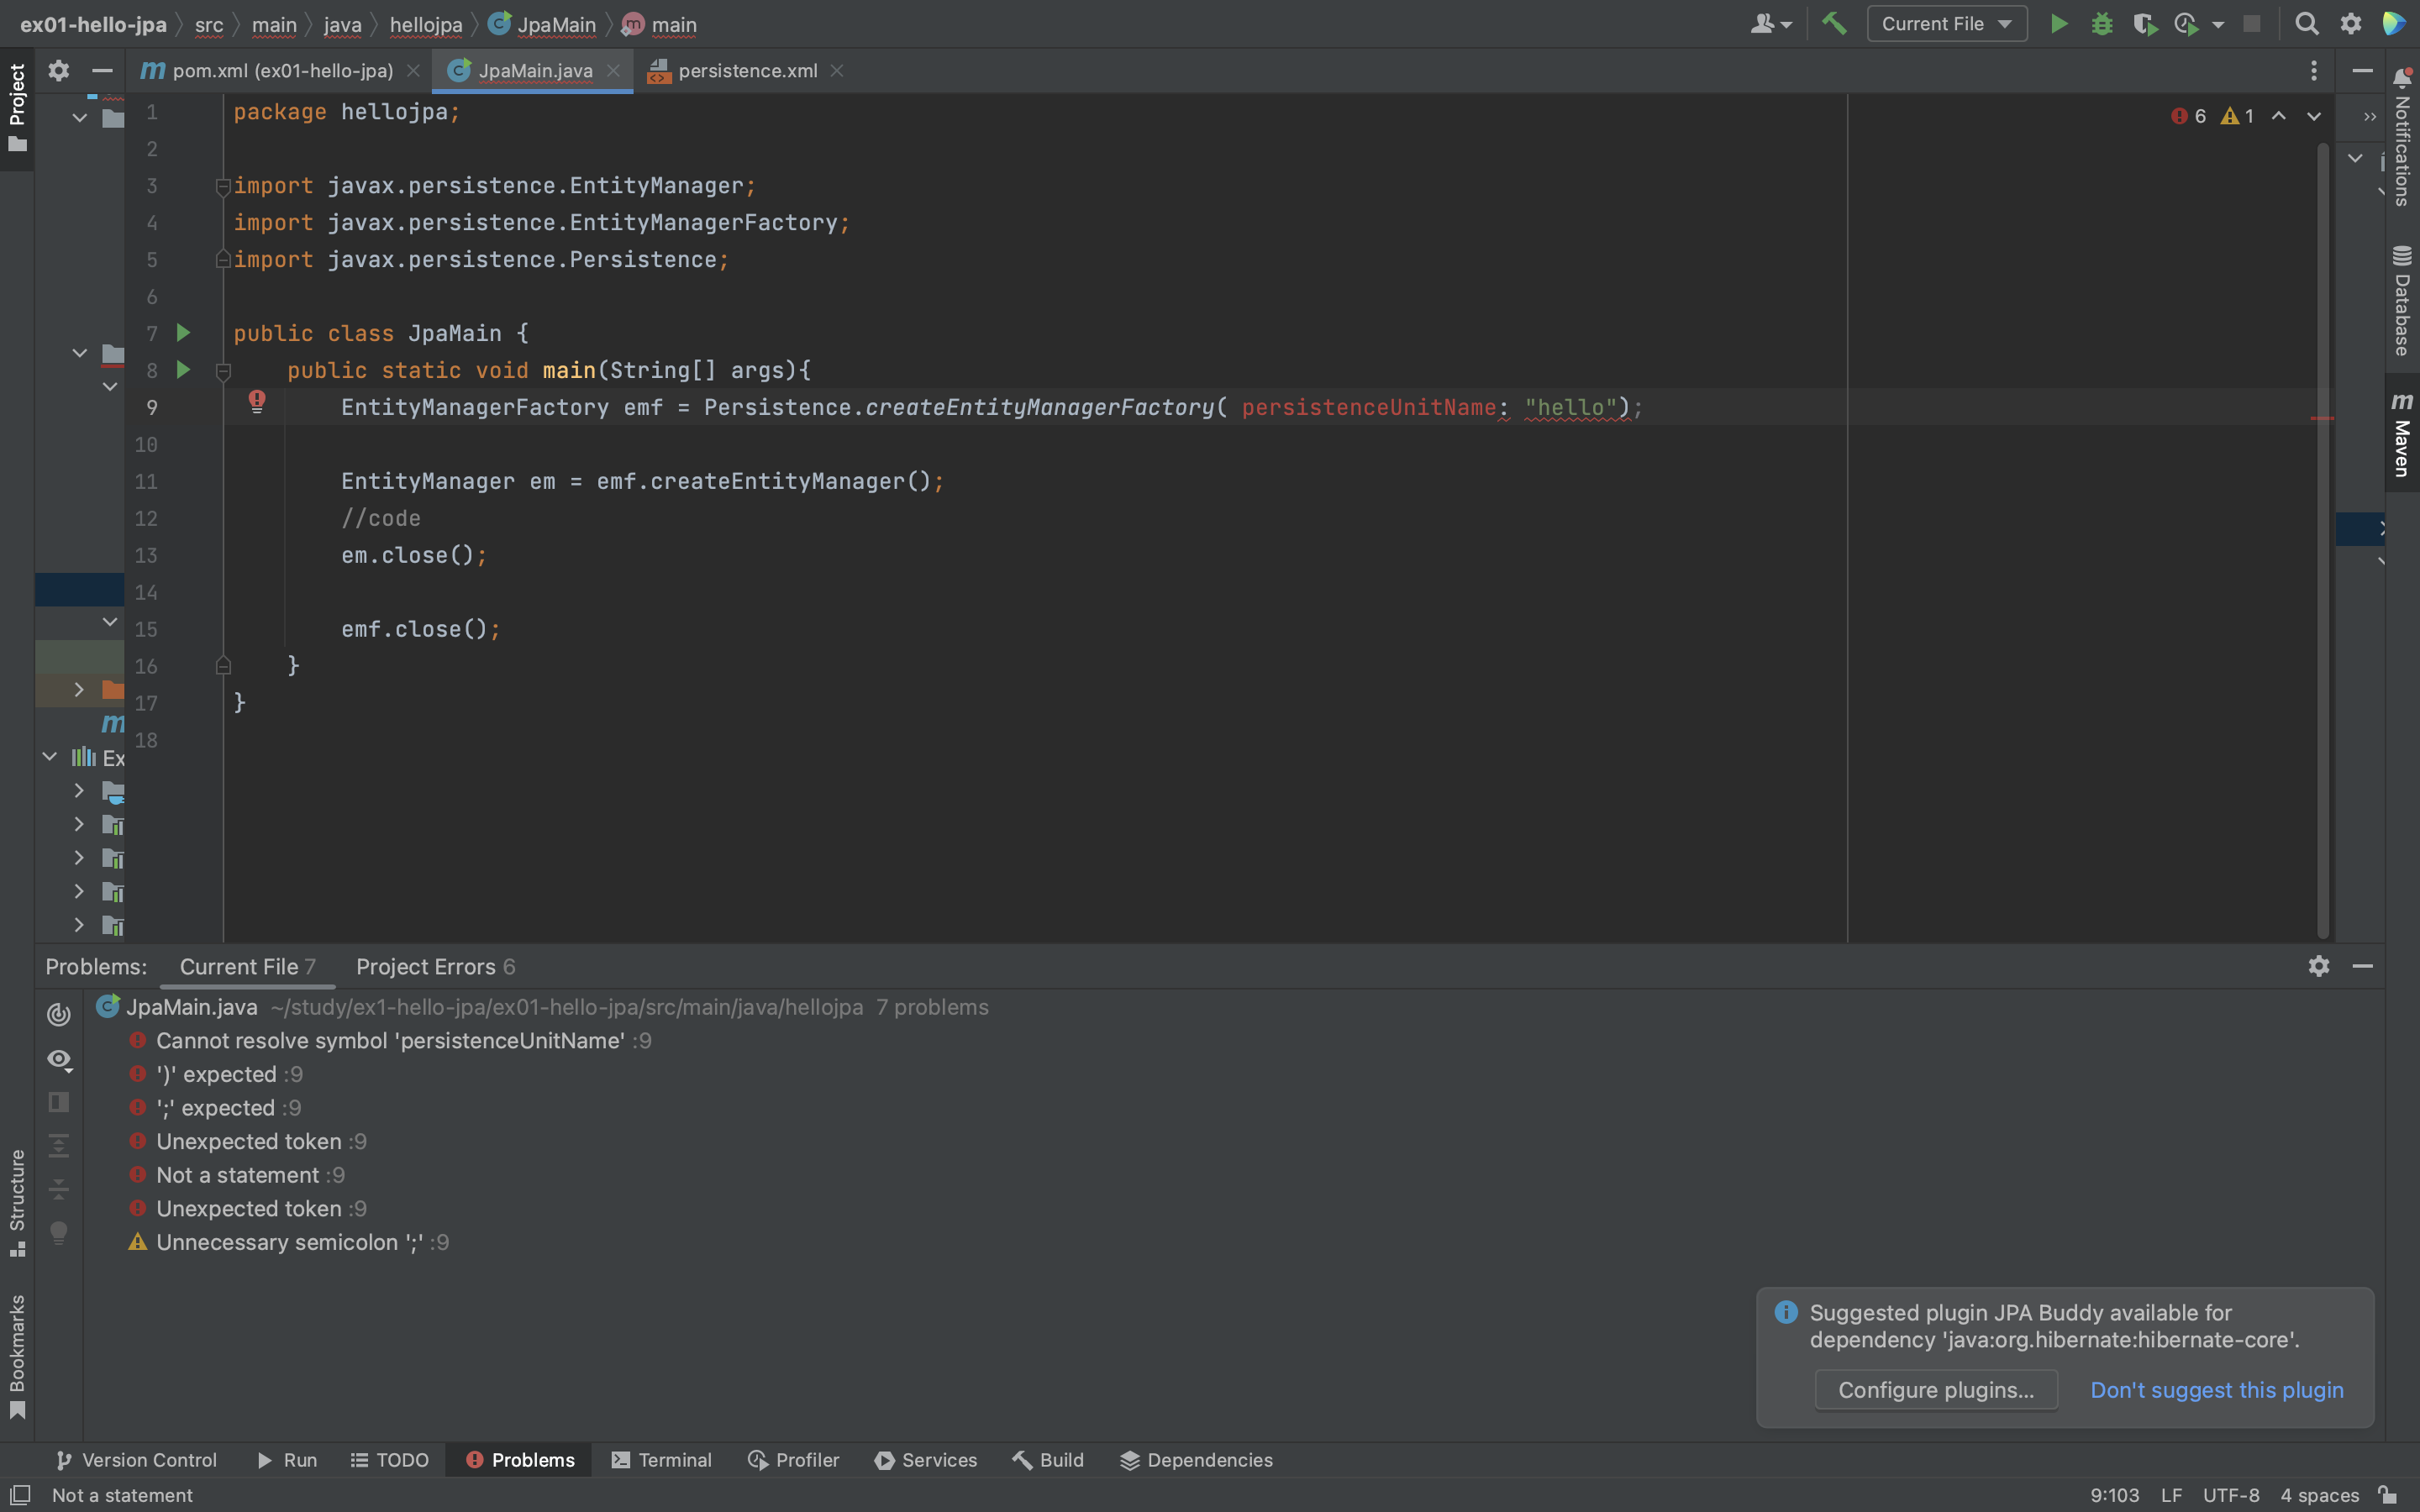2420x1512 pixels.
Task: Open the Maven tool window
Action: click(x=2402, y=434)
